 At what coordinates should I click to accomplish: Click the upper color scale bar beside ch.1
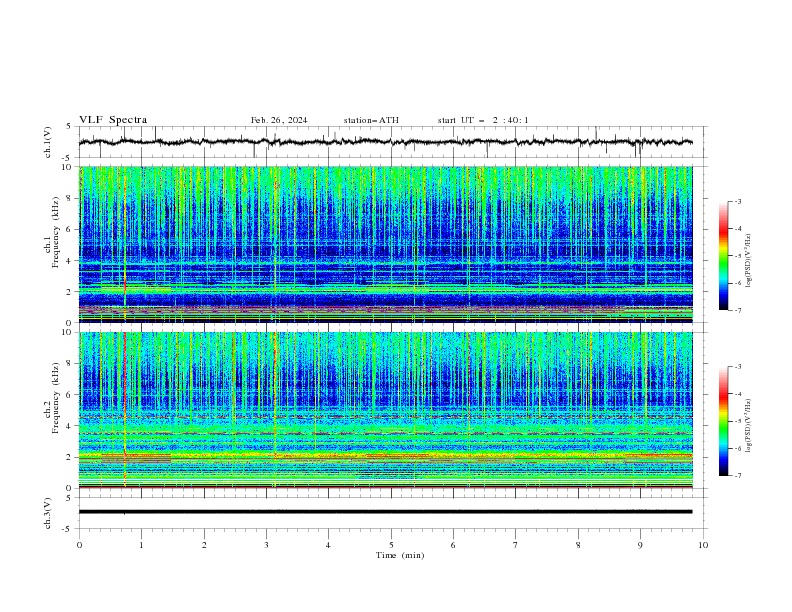click(723, 256)
